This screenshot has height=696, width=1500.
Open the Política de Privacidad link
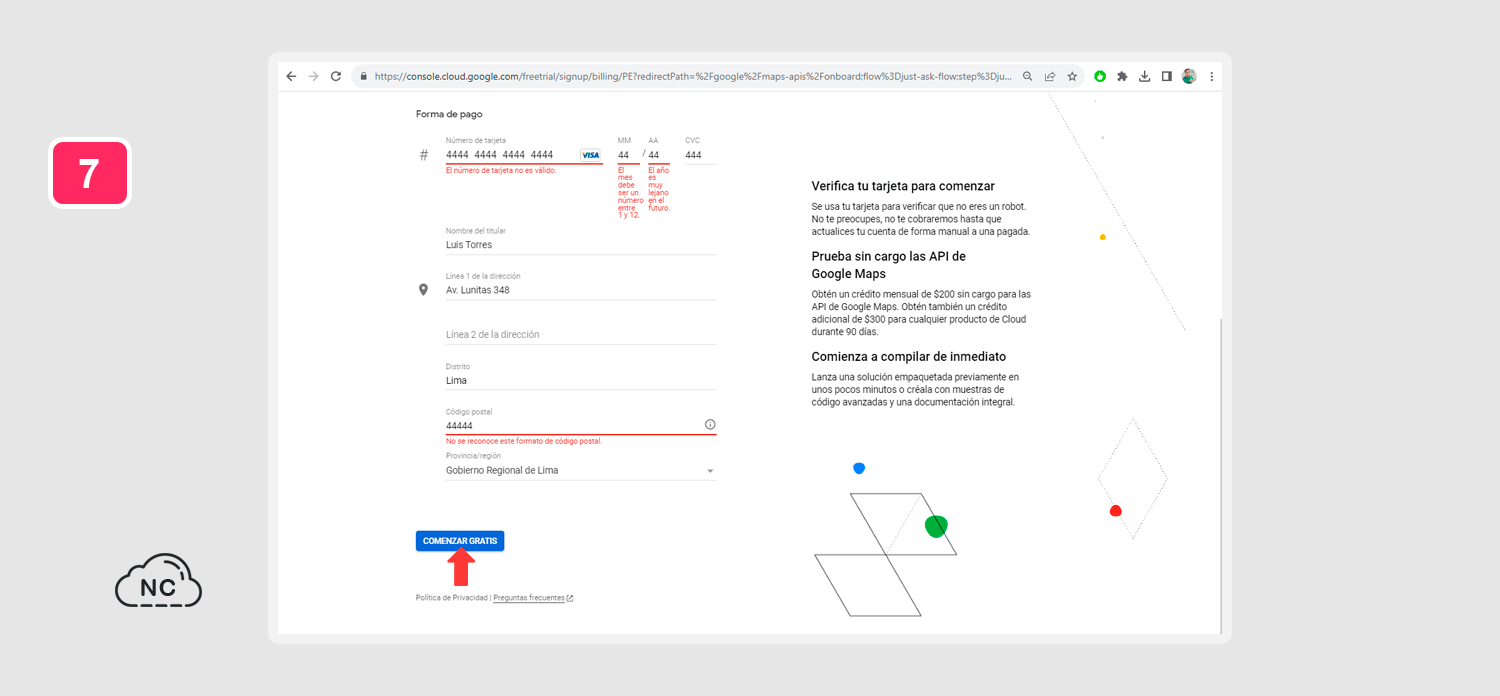coord(452,598)
